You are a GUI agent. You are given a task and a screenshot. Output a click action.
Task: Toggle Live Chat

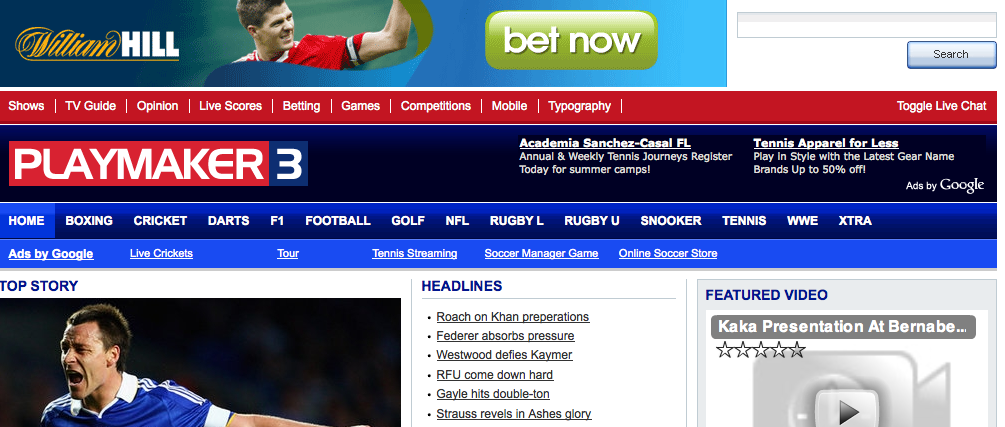pos(941,106)
